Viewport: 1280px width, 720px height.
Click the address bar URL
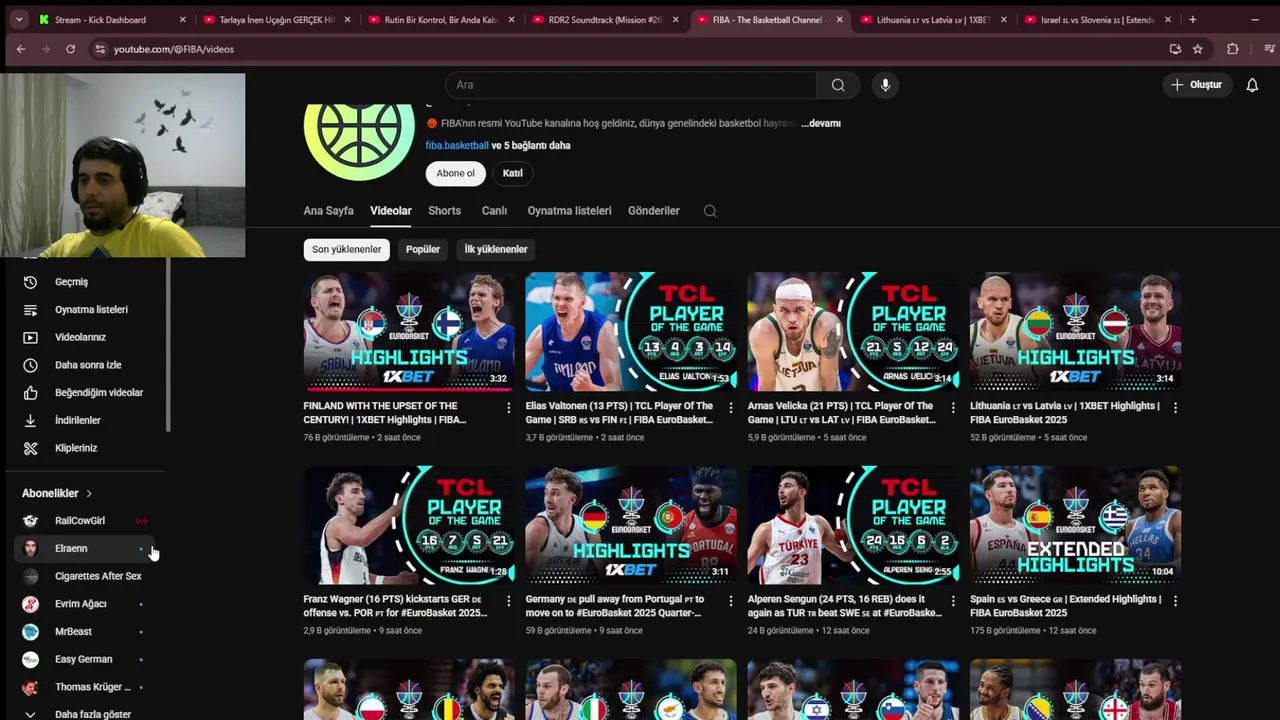(x=174, y=49)
